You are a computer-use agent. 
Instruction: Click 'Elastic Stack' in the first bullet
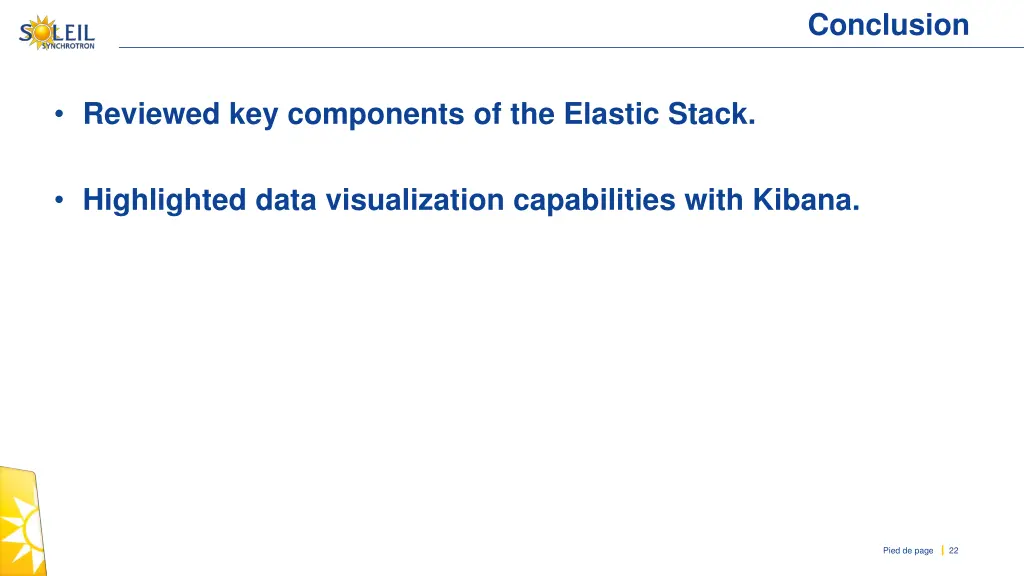click(659, 114)
